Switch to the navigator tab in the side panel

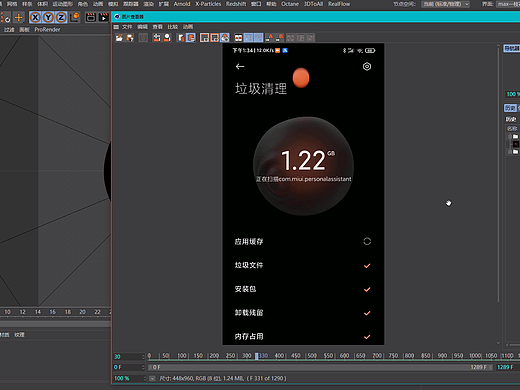pyautogui.click(x=512, y=49)
